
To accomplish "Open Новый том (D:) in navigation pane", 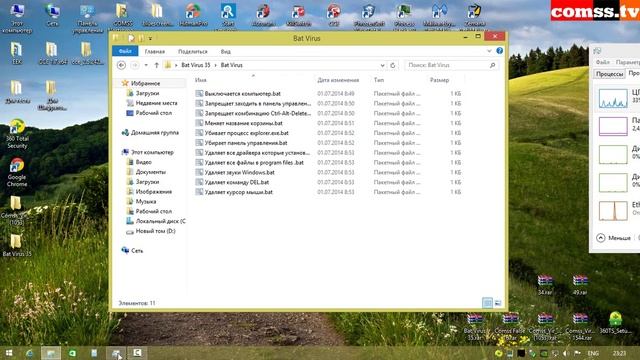I will click(155, 231).
